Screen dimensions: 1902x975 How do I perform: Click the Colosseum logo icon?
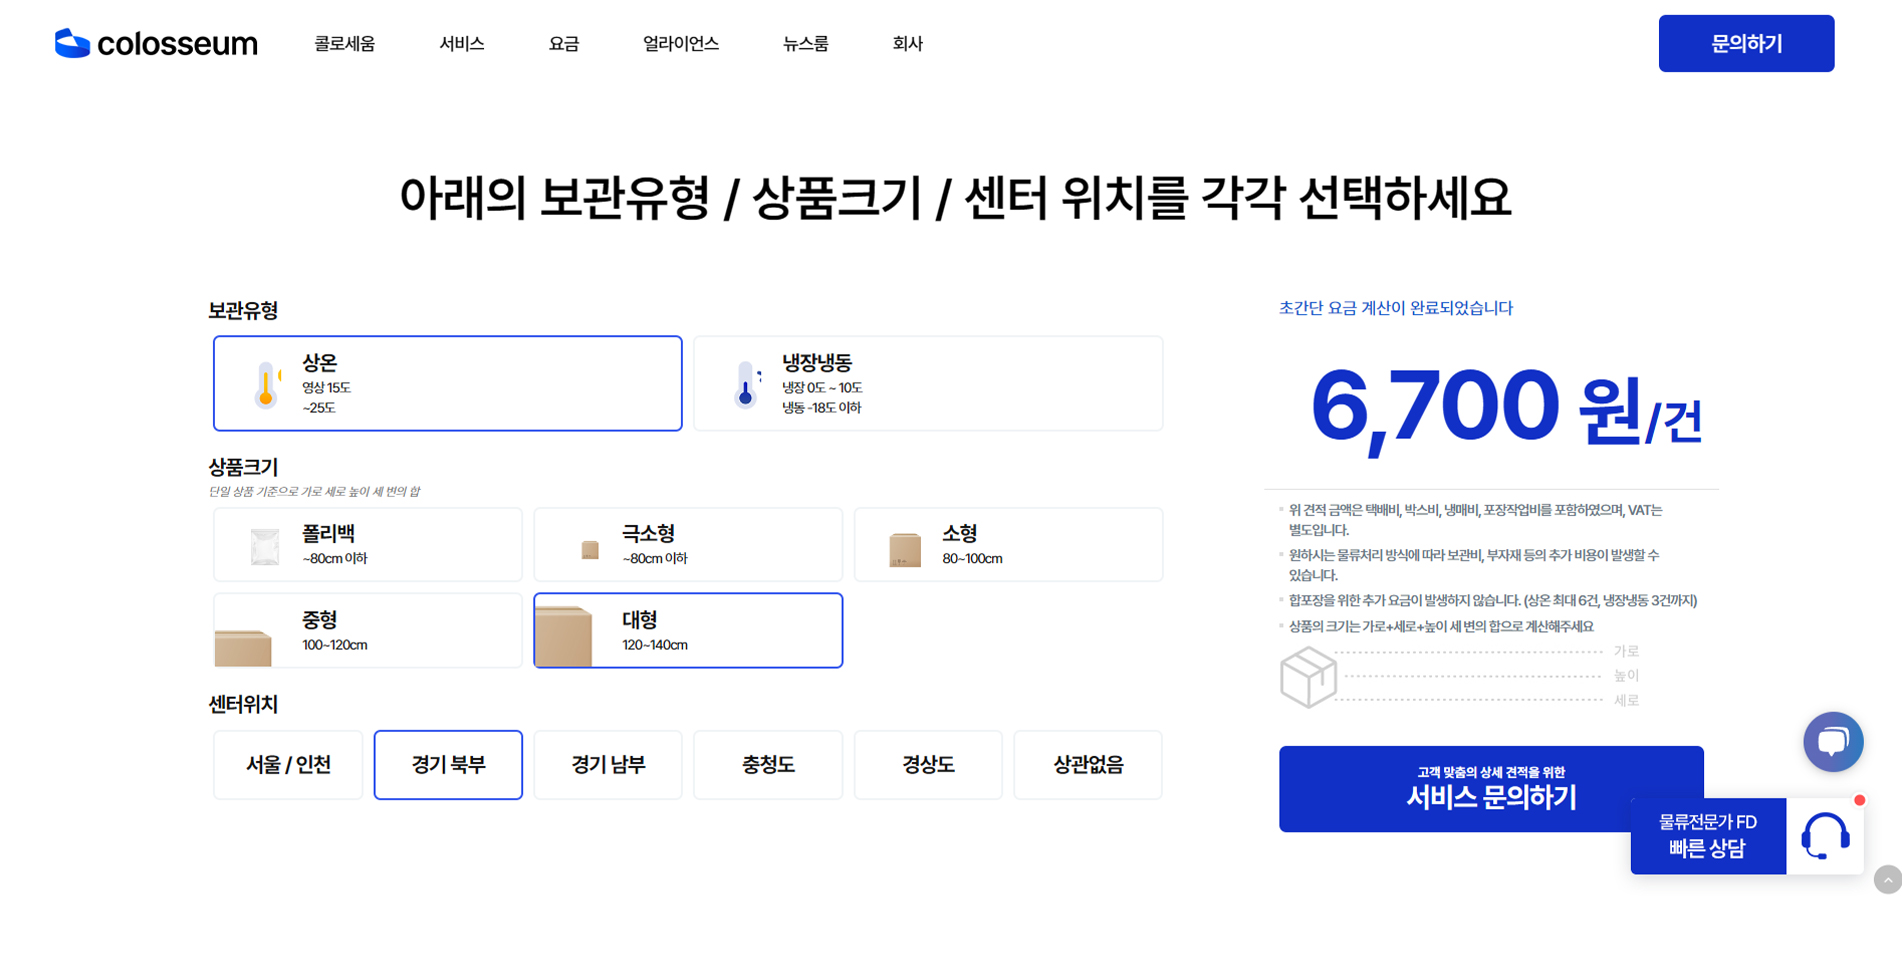(x=72, y=43)
